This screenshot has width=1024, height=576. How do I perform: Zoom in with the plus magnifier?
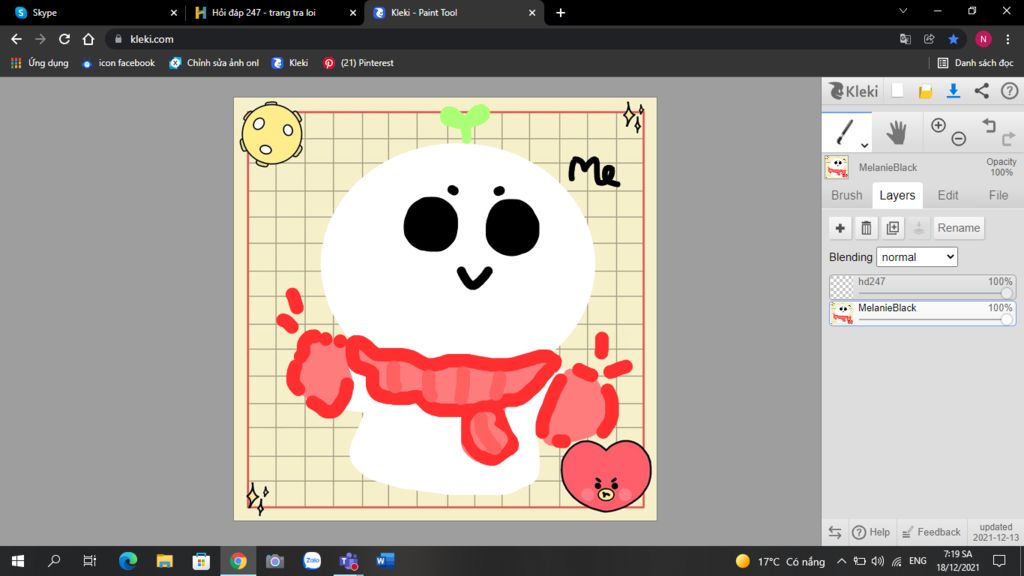938,125
